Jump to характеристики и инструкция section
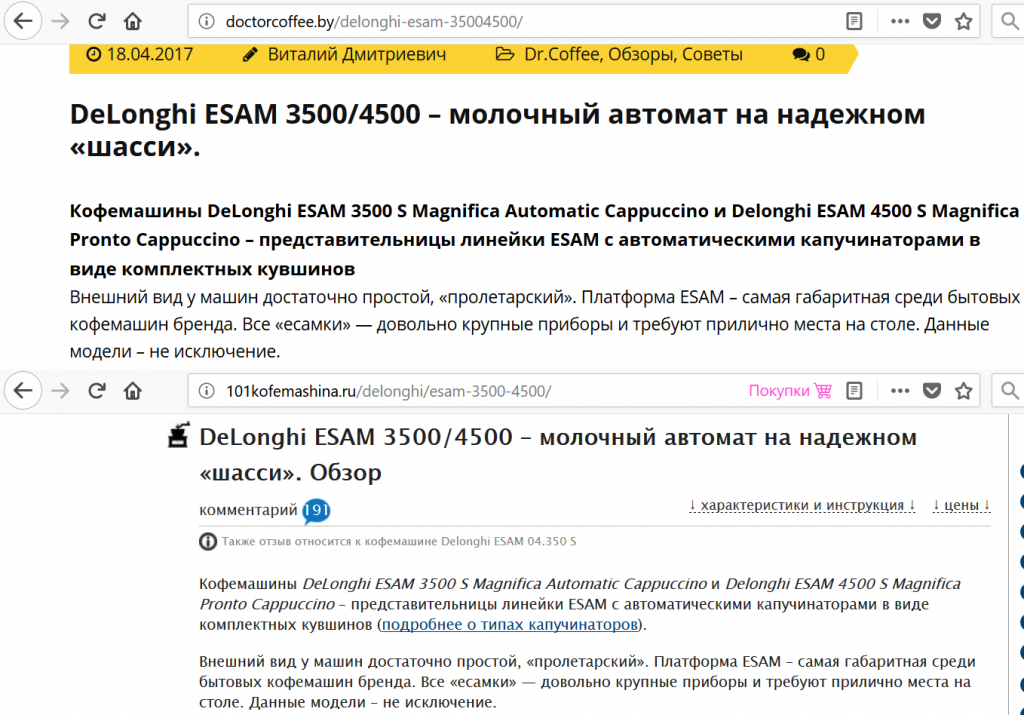This screenshot has height=715, width=1024. click(x=803, y=505)
